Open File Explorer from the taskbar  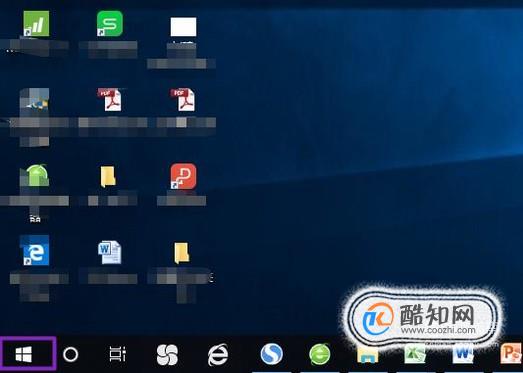pos(367,355)
